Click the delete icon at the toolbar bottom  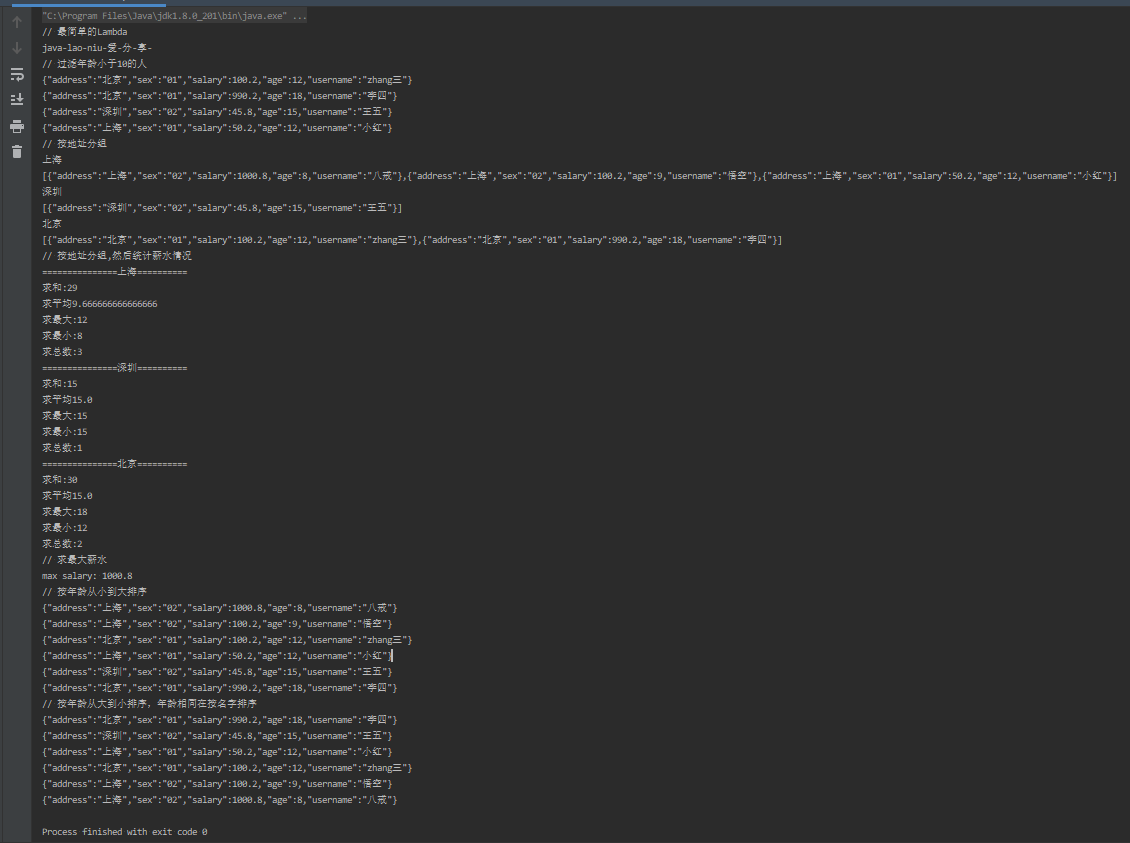coord(15,152)
